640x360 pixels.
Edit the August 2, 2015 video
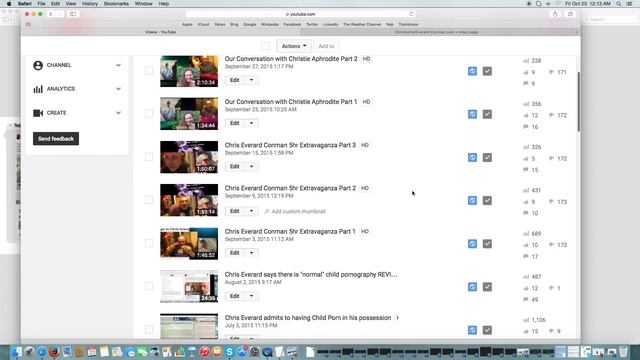235,296
